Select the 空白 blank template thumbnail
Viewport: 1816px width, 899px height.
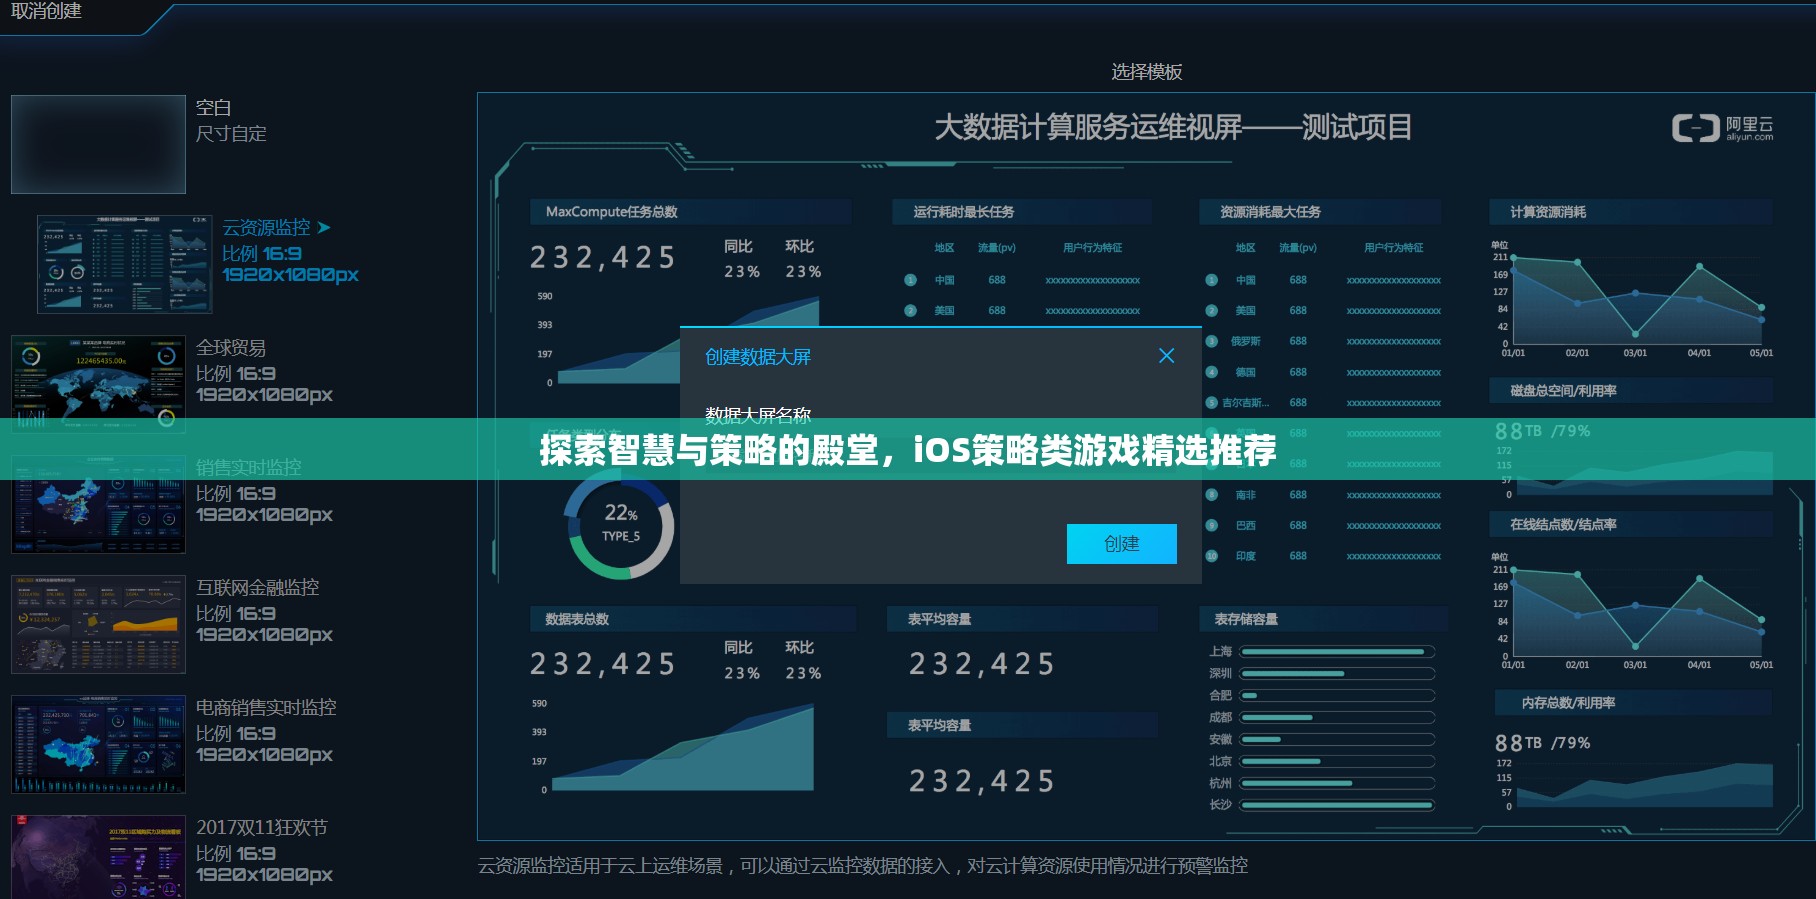[98, 144]
